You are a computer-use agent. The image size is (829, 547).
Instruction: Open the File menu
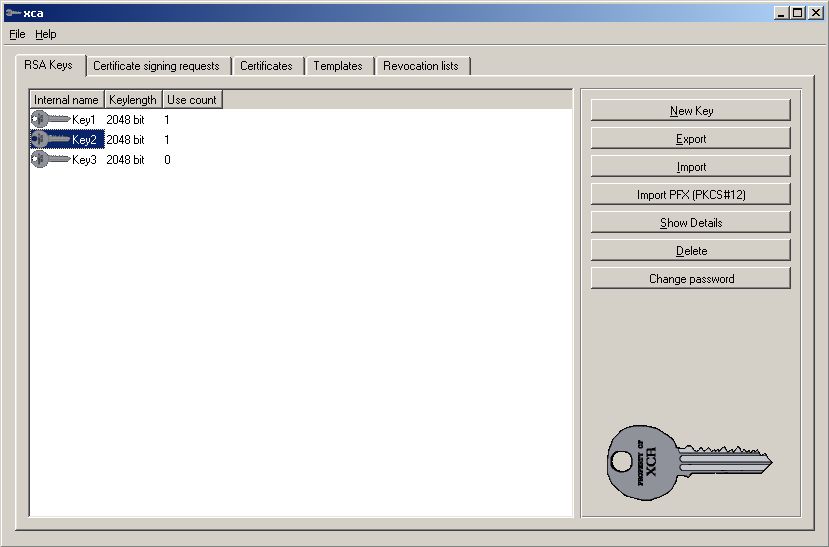(17, 34)
